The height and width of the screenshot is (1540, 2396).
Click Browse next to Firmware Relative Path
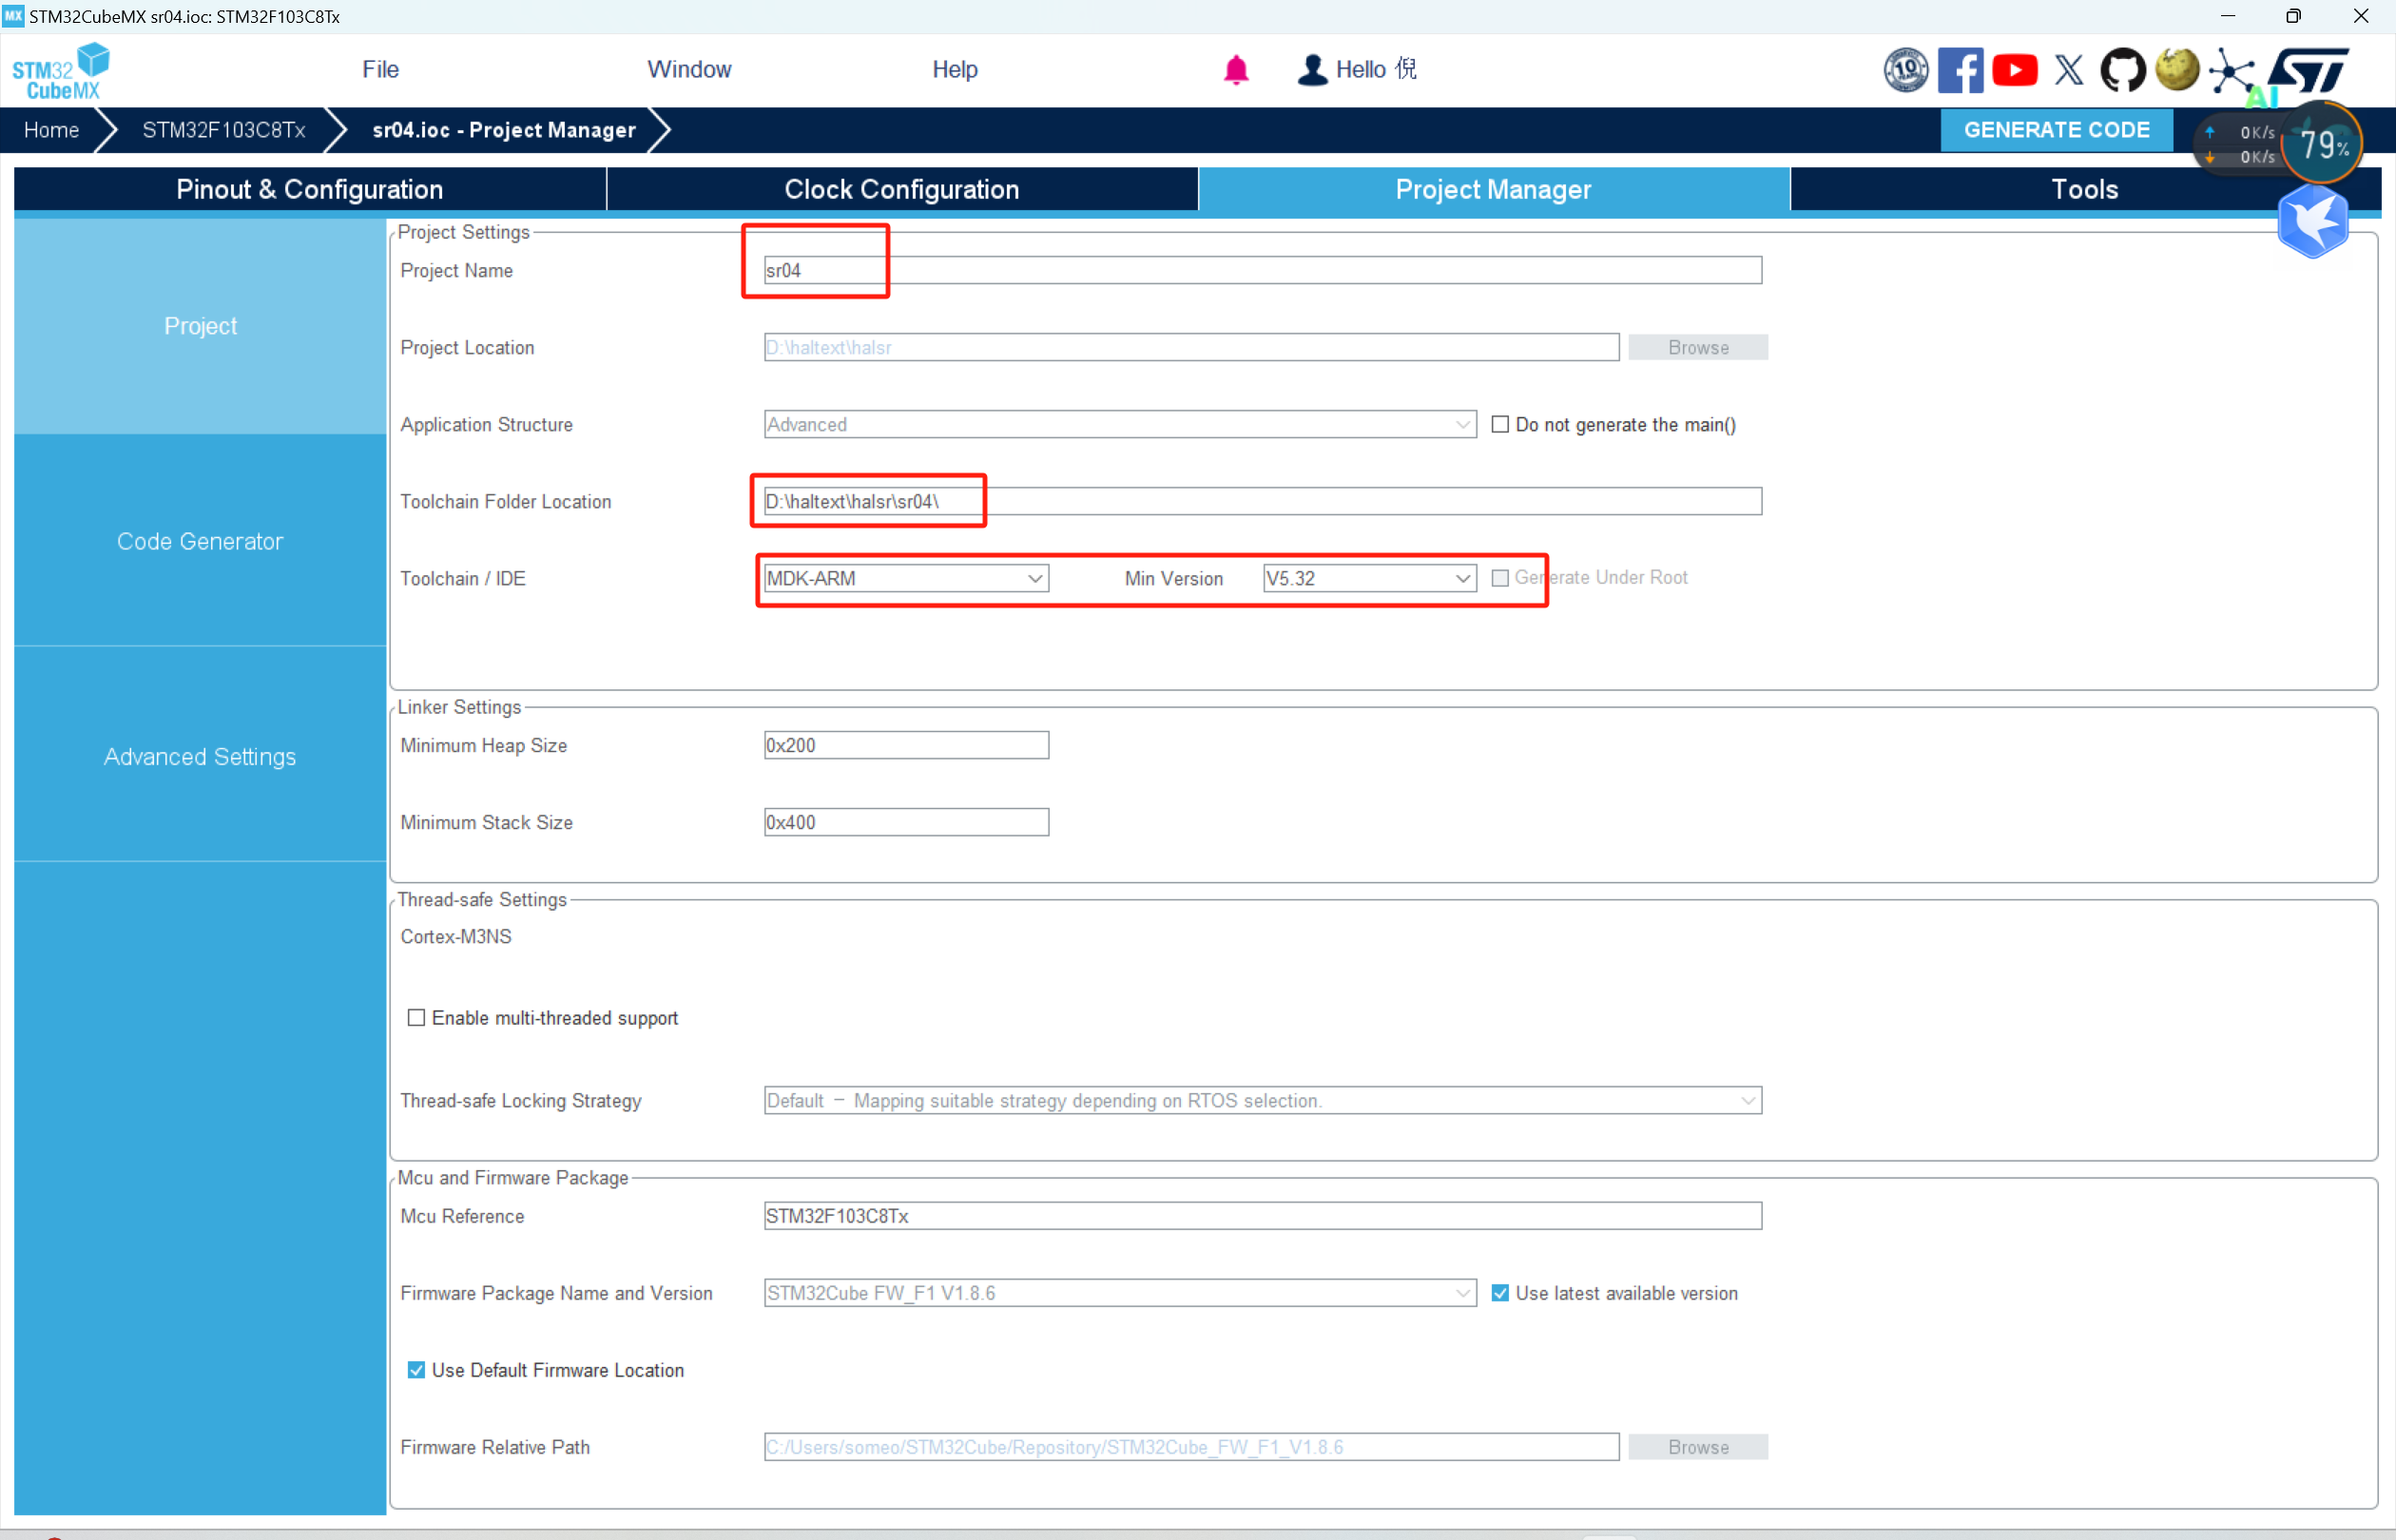pyautogui.click(x=1698, y=1447)
